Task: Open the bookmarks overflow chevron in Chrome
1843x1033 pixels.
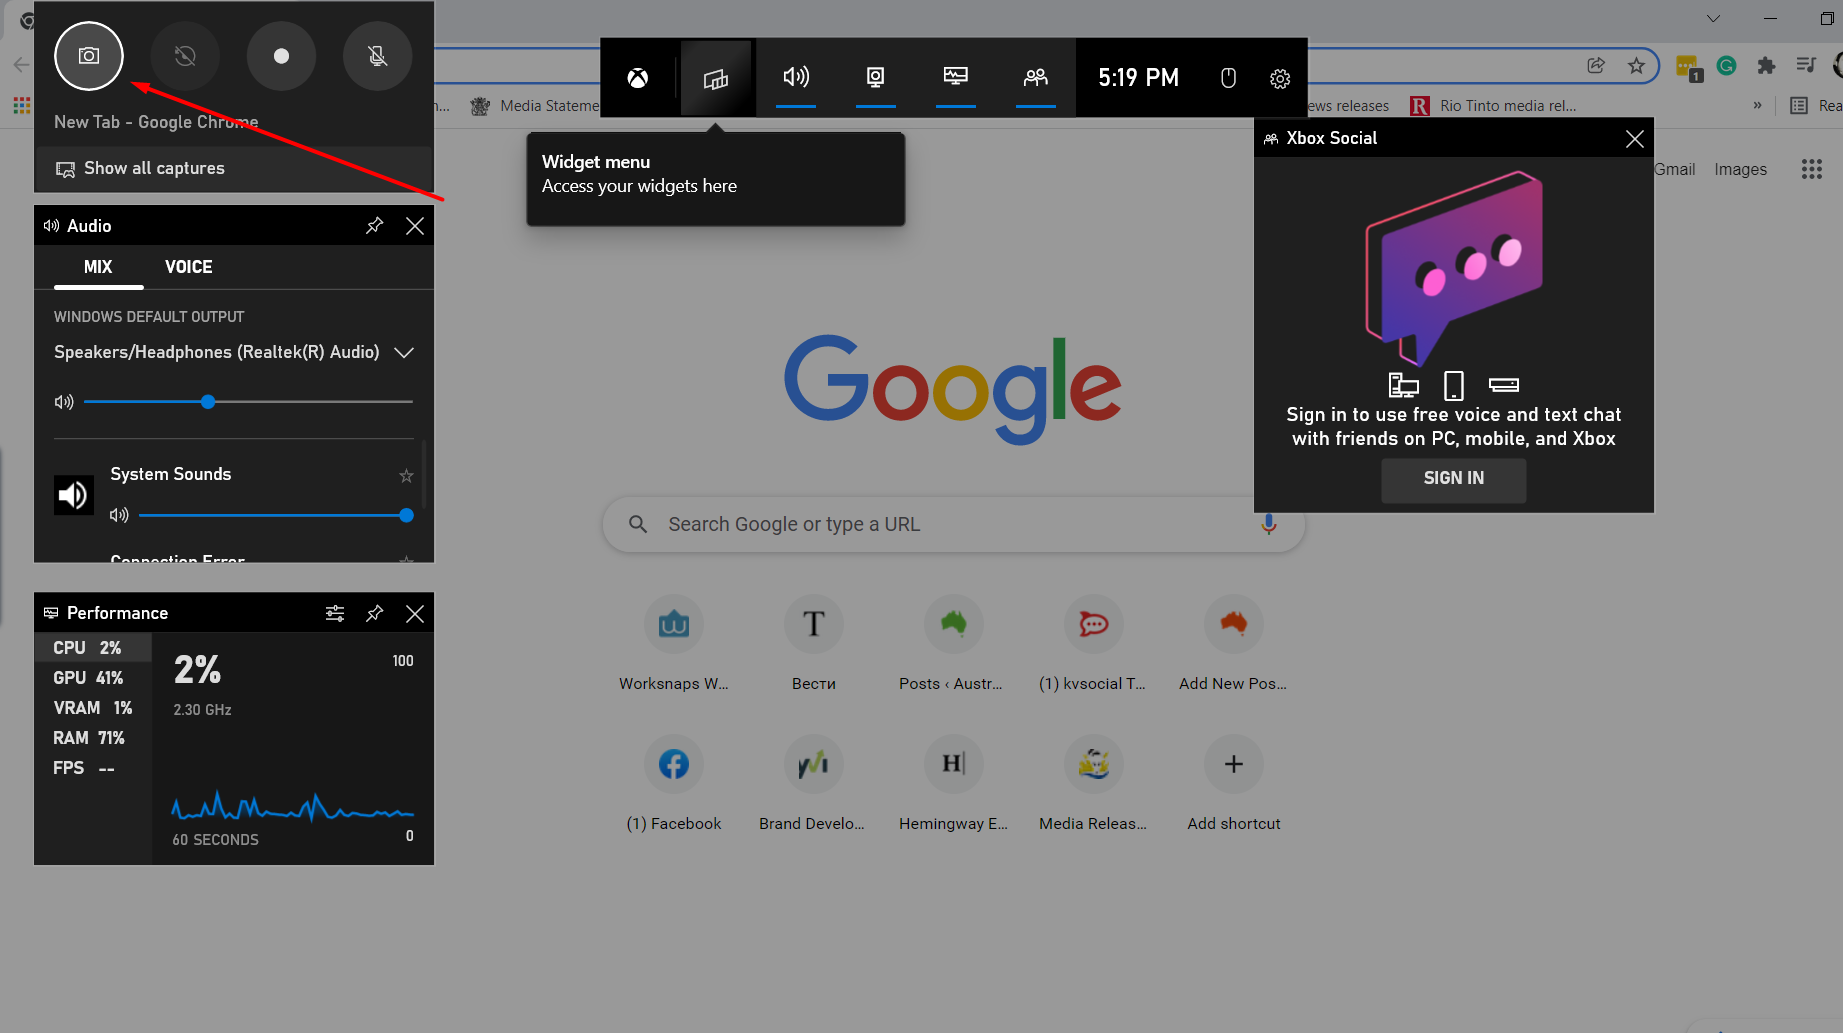Action: (1757, 105)
